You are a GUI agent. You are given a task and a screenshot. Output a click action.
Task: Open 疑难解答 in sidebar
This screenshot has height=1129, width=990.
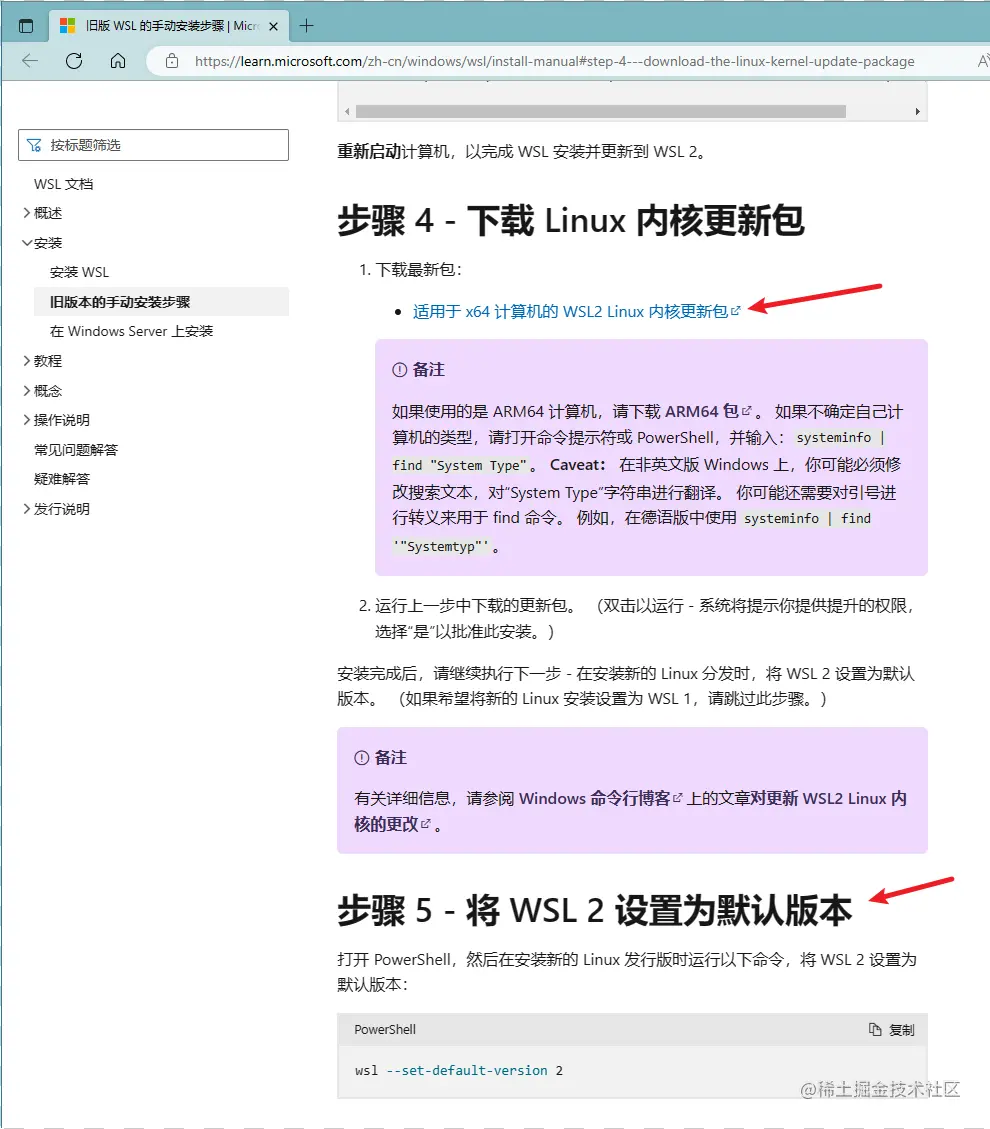[62, 479]
